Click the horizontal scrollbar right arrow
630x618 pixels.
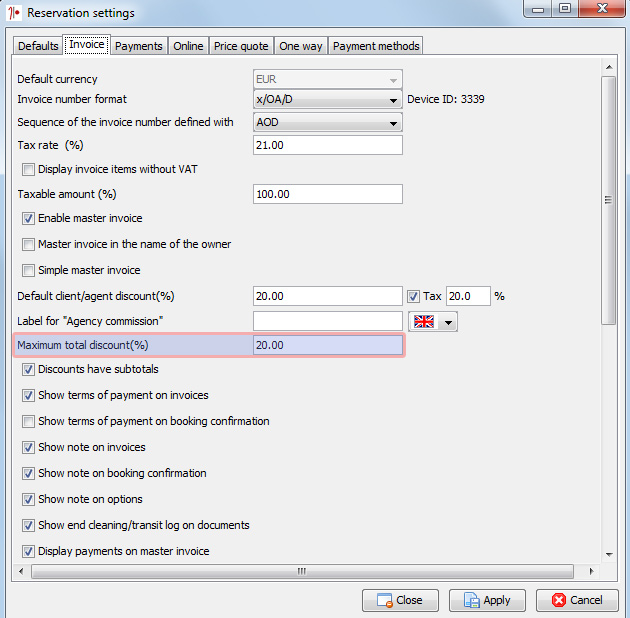click(x=591, y=571)
